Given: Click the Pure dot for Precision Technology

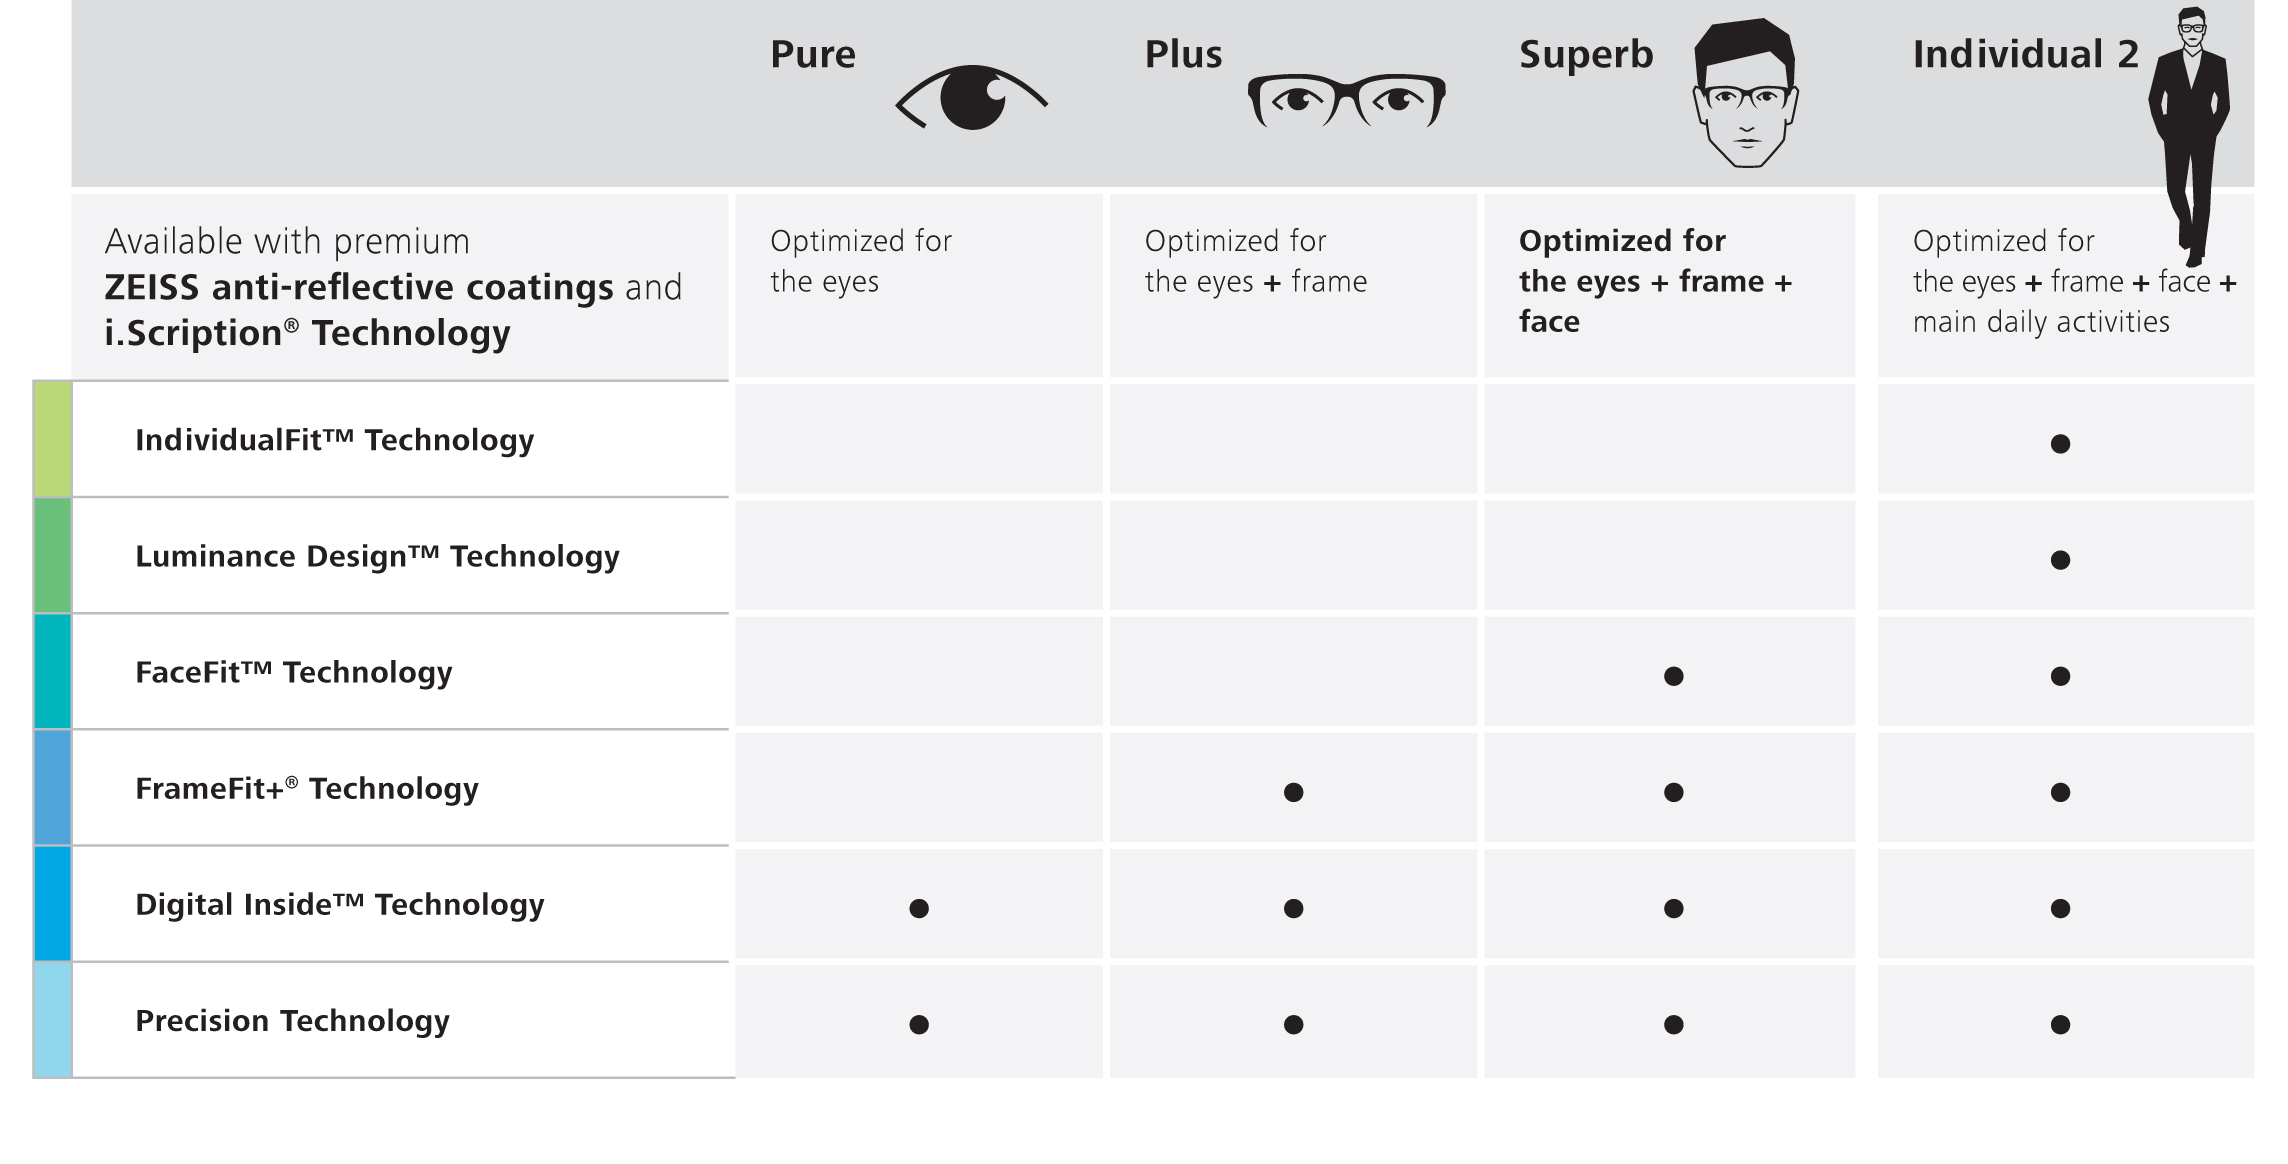Looking at the screenshot, I should tap(919, 1024).
